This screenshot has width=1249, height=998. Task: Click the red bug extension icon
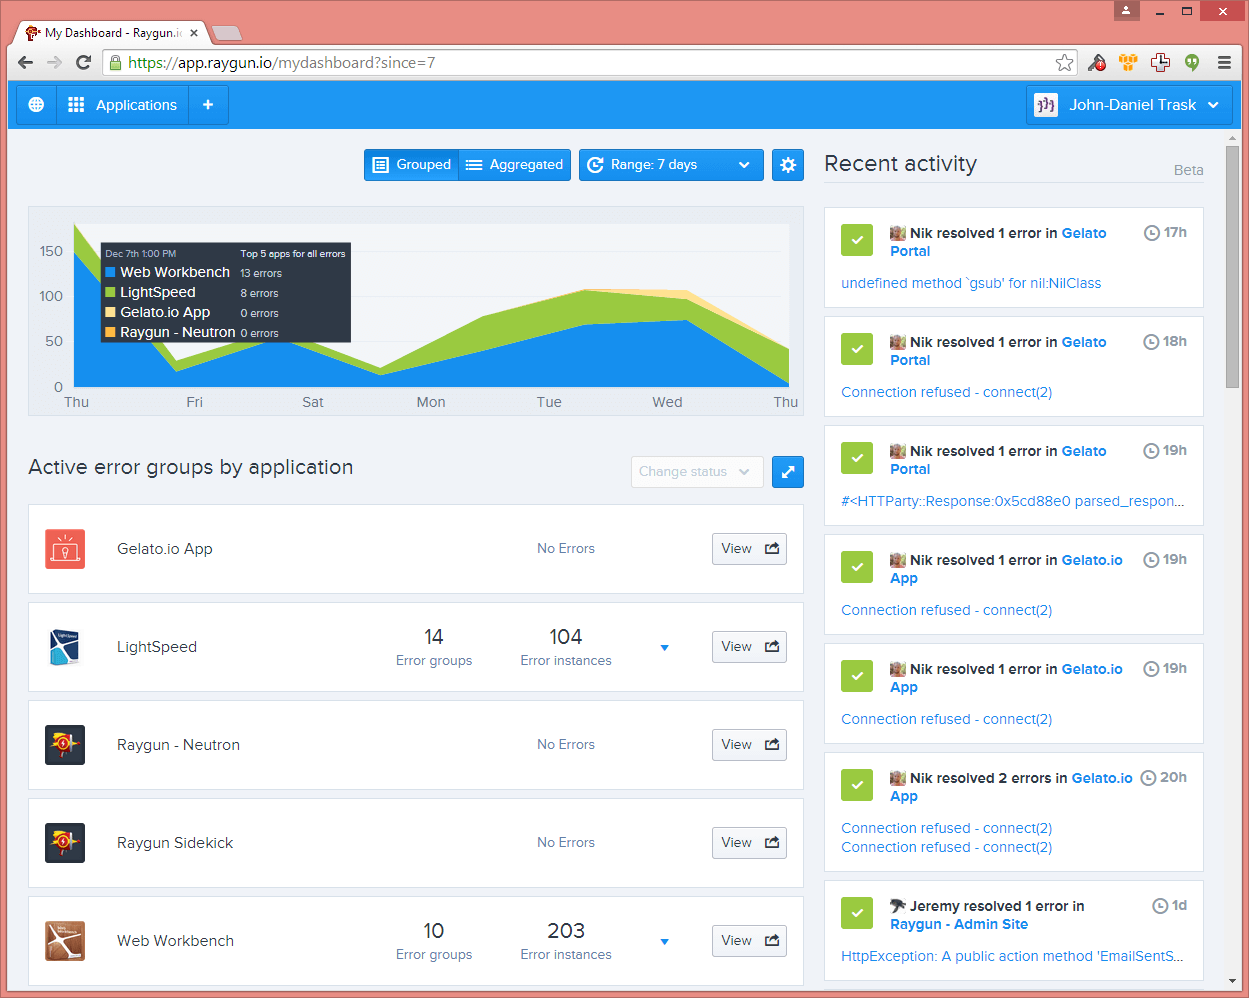coord(1097,62)
